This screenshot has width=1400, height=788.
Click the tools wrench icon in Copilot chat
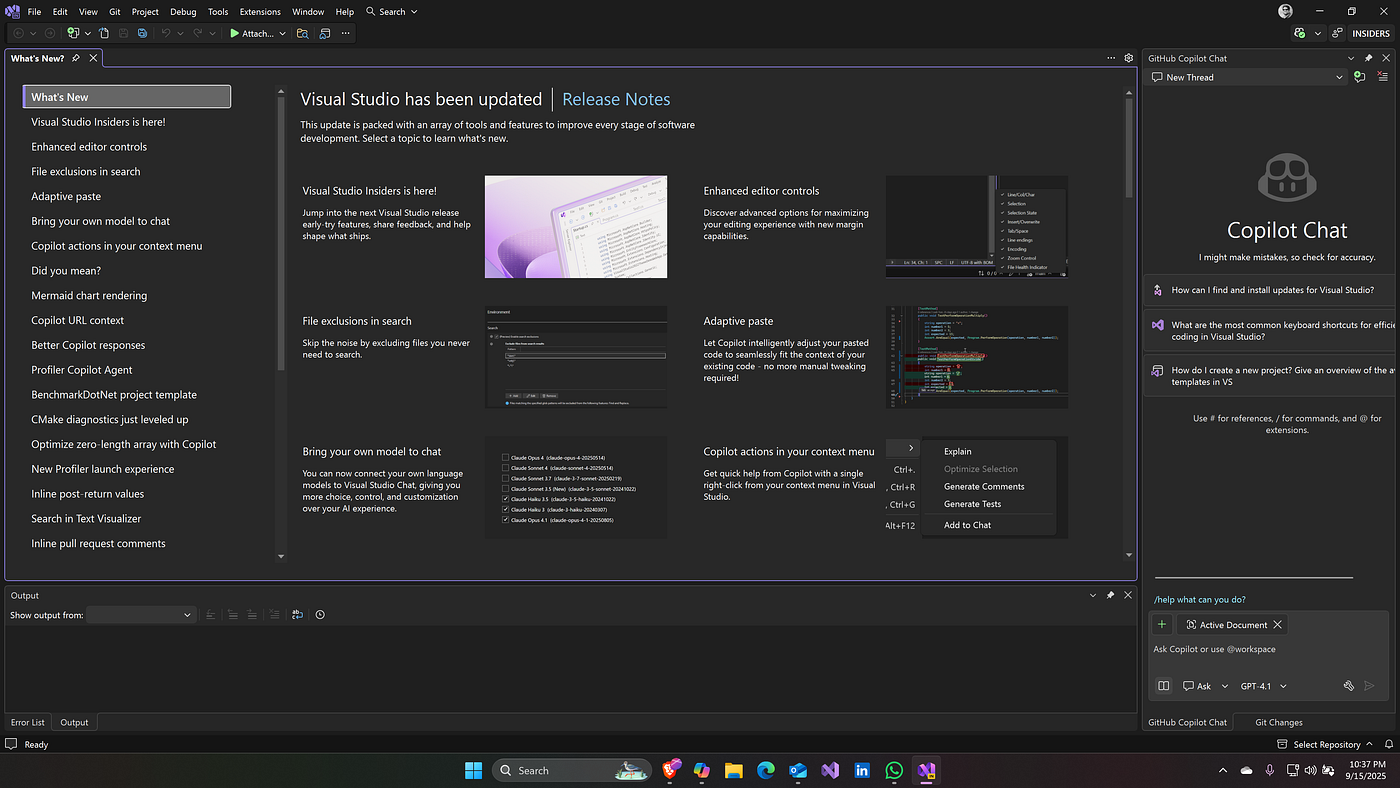click(1348, 686)
